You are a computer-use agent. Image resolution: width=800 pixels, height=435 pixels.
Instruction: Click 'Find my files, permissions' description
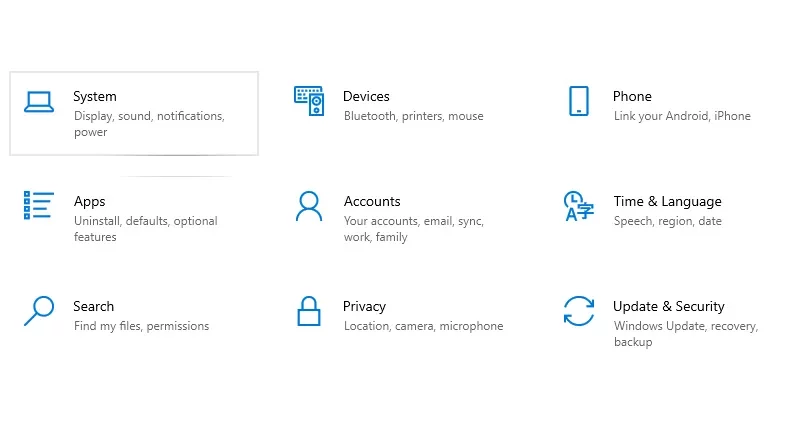pyautogui.click(x=141, y=326)
